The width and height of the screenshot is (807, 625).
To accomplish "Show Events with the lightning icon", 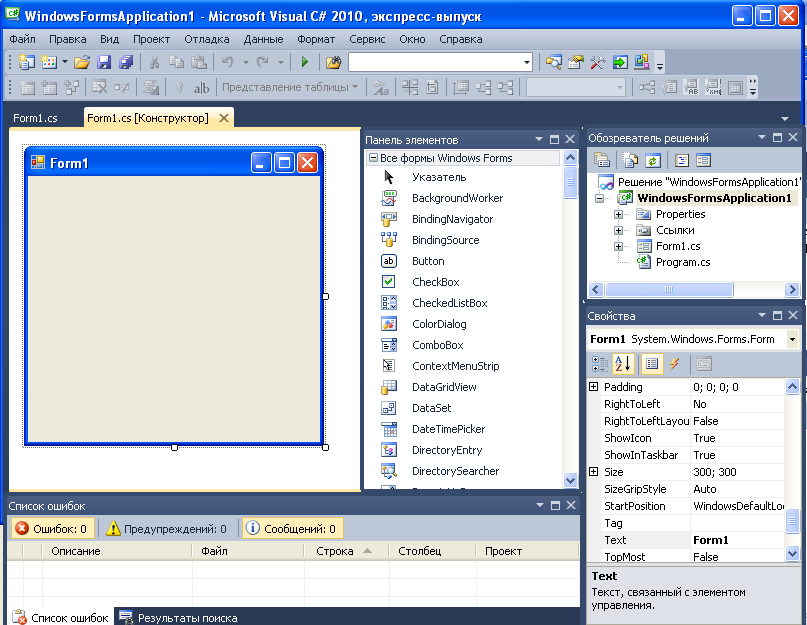I will coord(674,364).
